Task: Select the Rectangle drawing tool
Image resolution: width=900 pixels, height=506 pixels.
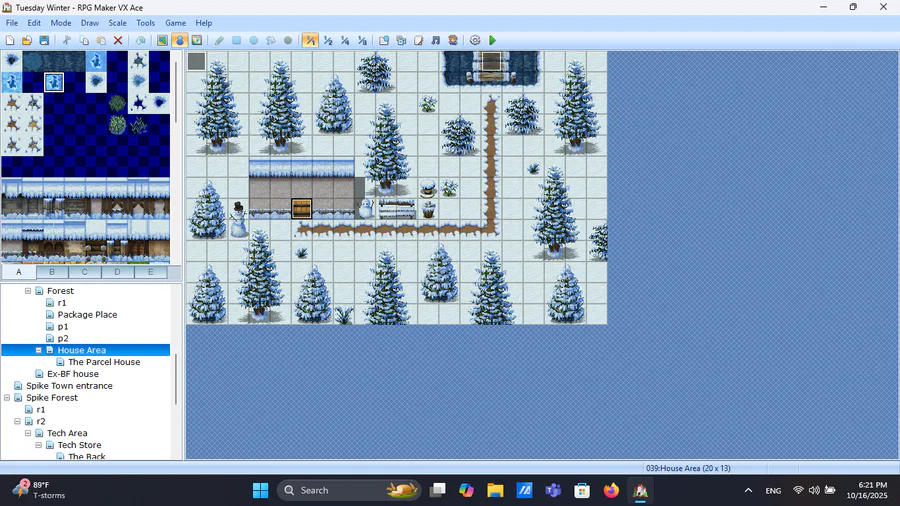Action: tap(236, 40)
